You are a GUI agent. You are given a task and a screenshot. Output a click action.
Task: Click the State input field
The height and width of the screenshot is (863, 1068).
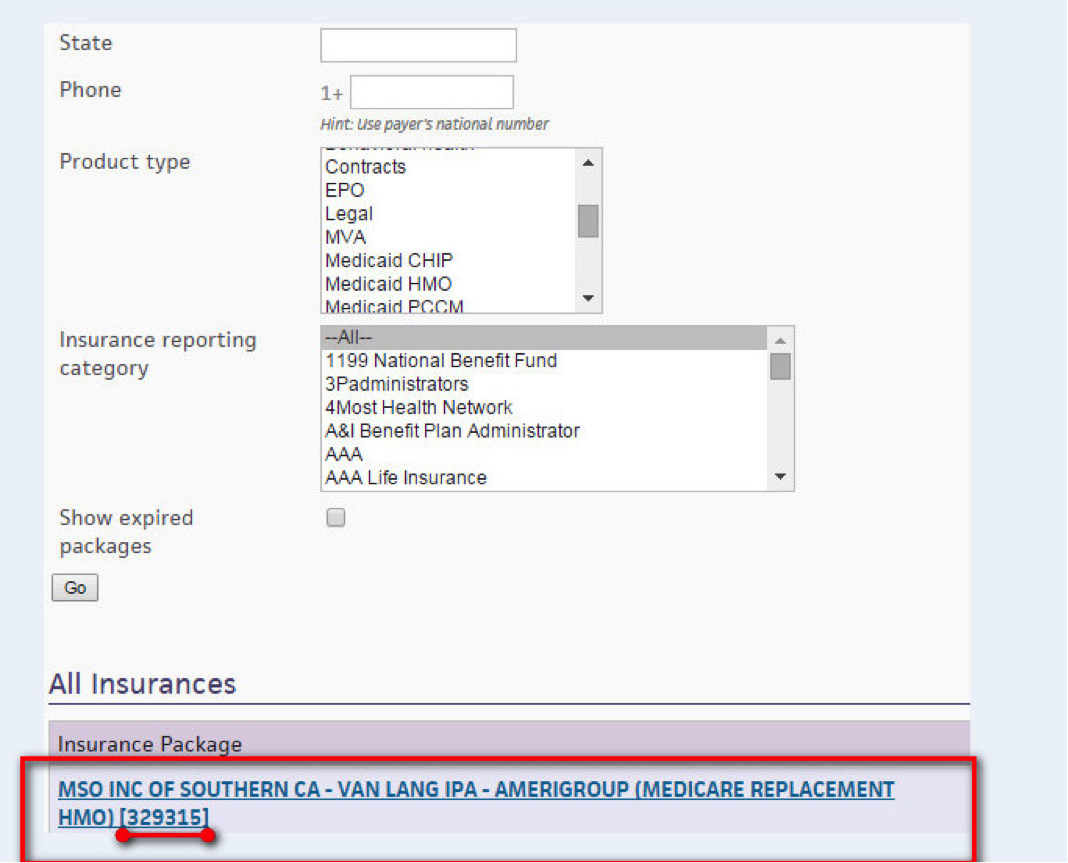[x=418, y=45]
